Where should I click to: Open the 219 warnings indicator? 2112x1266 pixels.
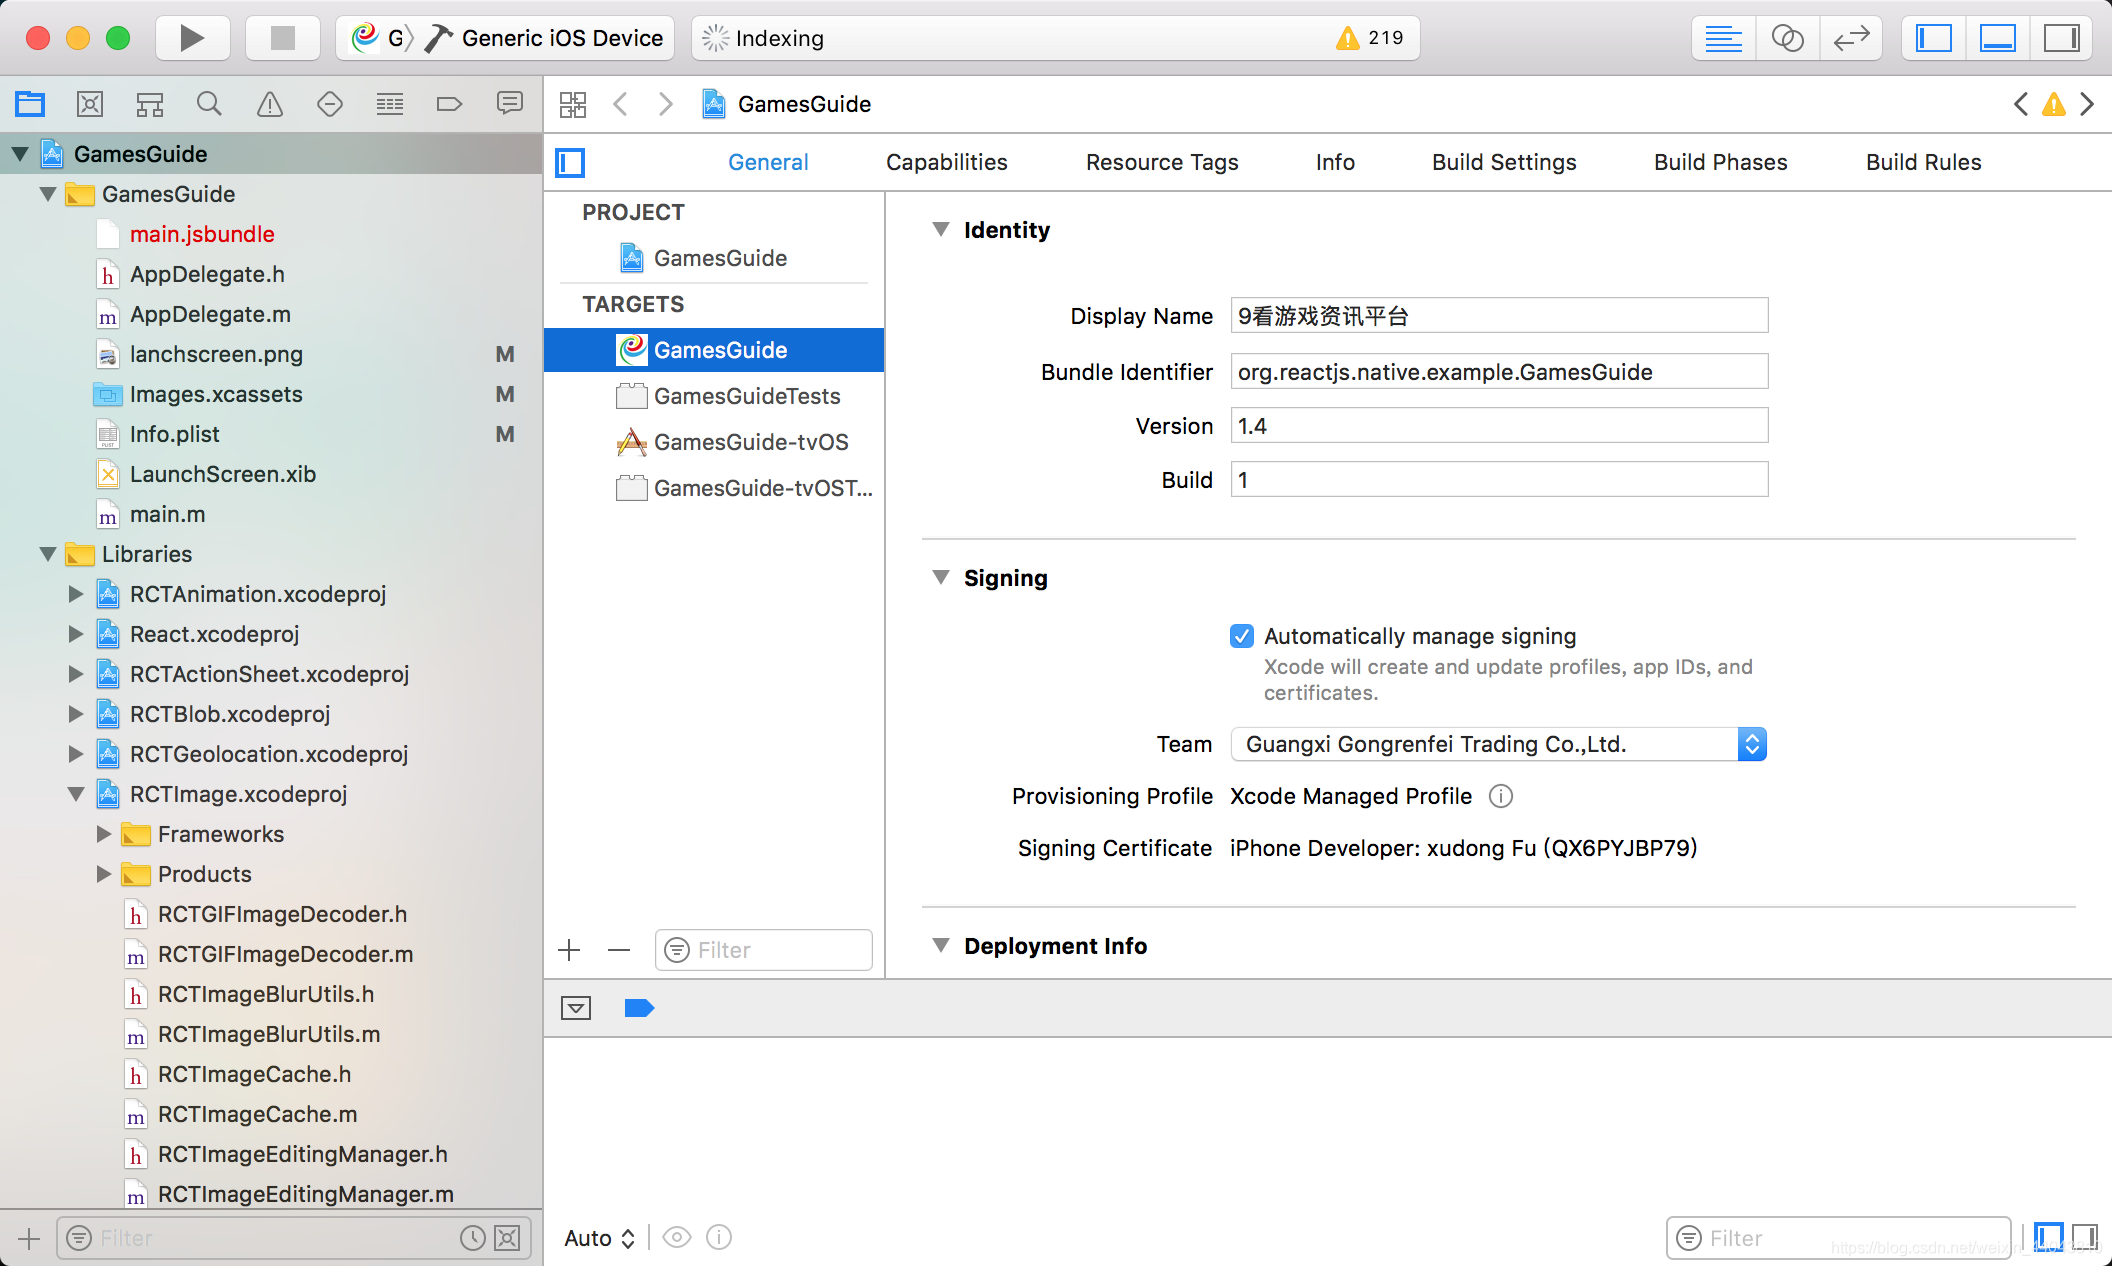click(x=1369, y=38)
